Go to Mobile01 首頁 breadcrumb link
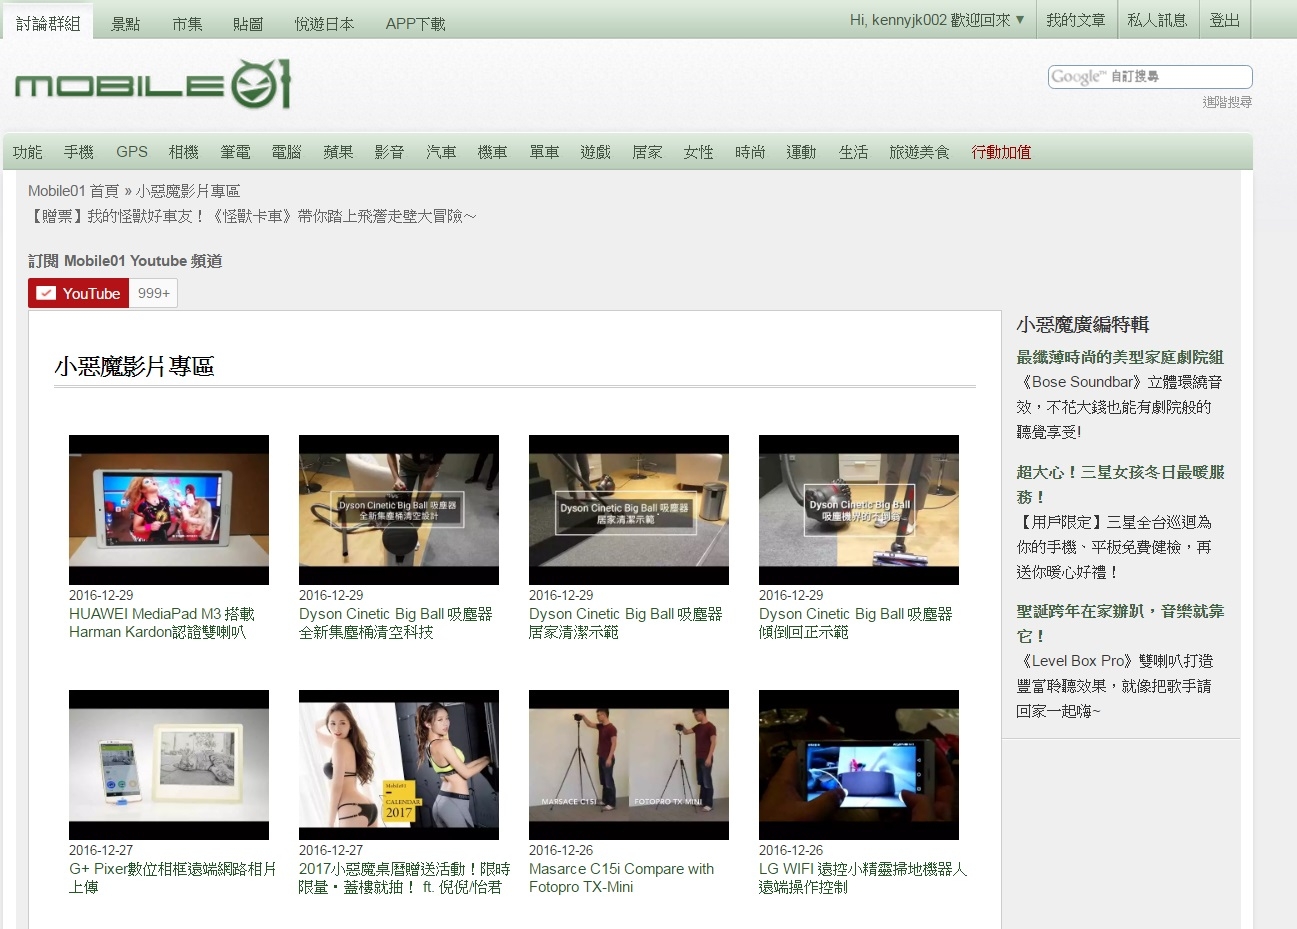This screenshot has width=1297, height=929. point(74,191)
